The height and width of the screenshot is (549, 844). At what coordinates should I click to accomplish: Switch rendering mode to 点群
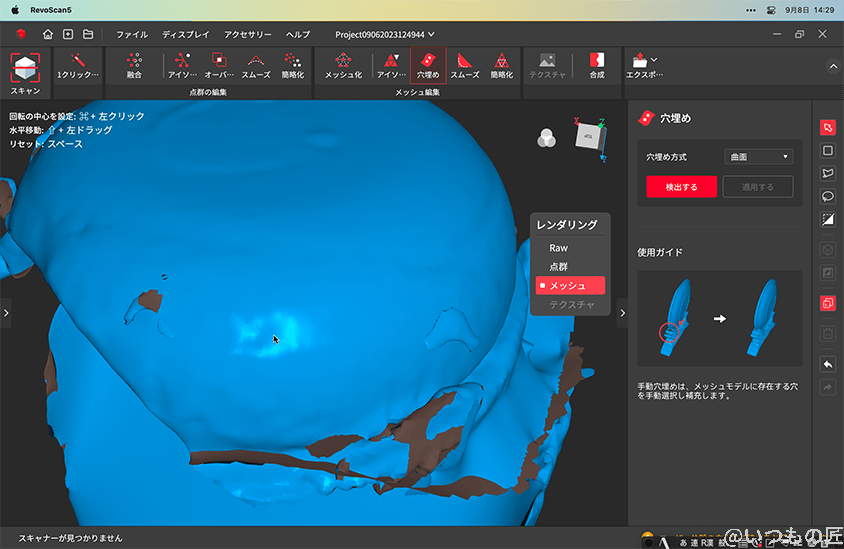click(x=558, y=266)
